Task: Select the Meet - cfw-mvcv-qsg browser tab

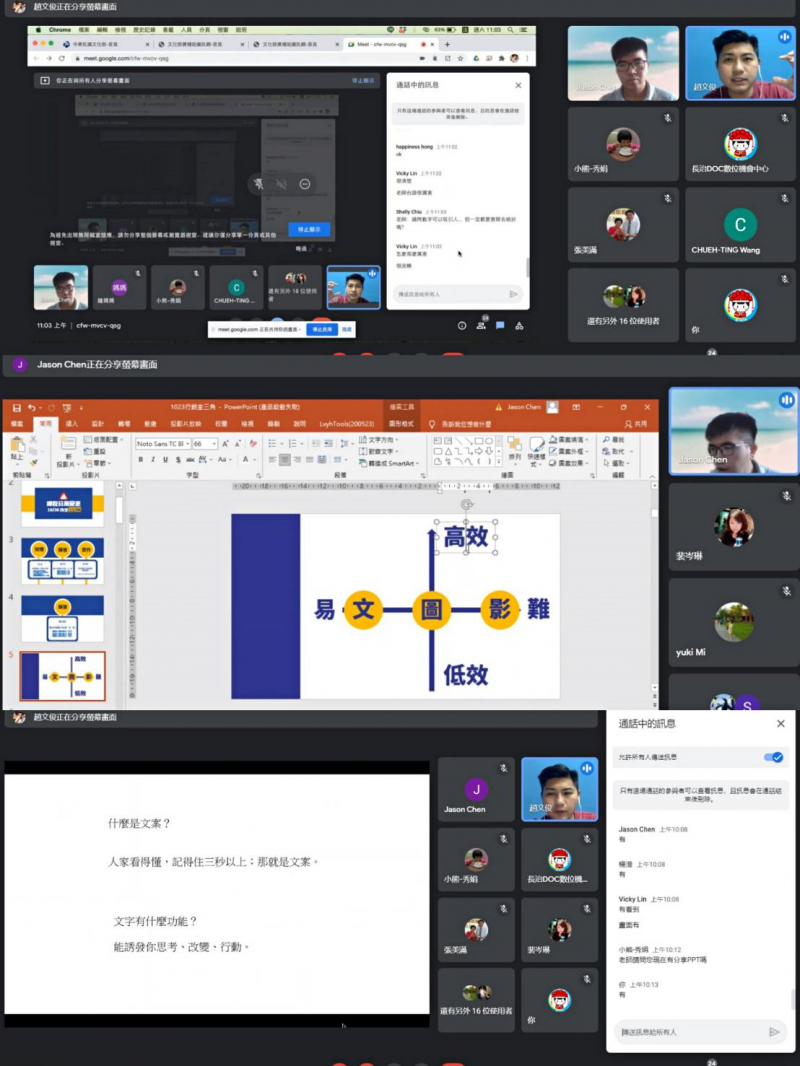Action: [x=378, y=44]
